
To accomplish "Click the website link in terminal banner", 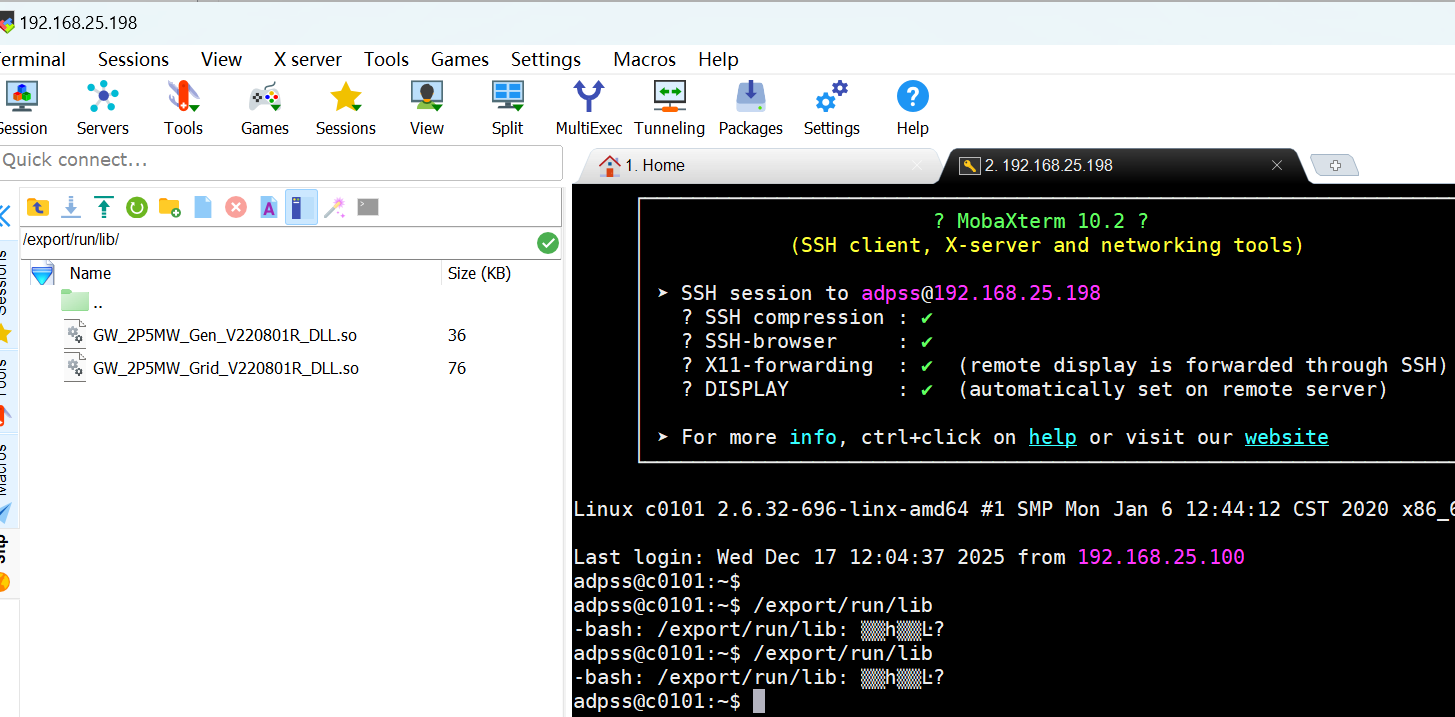I will (x=1286, y=437).
